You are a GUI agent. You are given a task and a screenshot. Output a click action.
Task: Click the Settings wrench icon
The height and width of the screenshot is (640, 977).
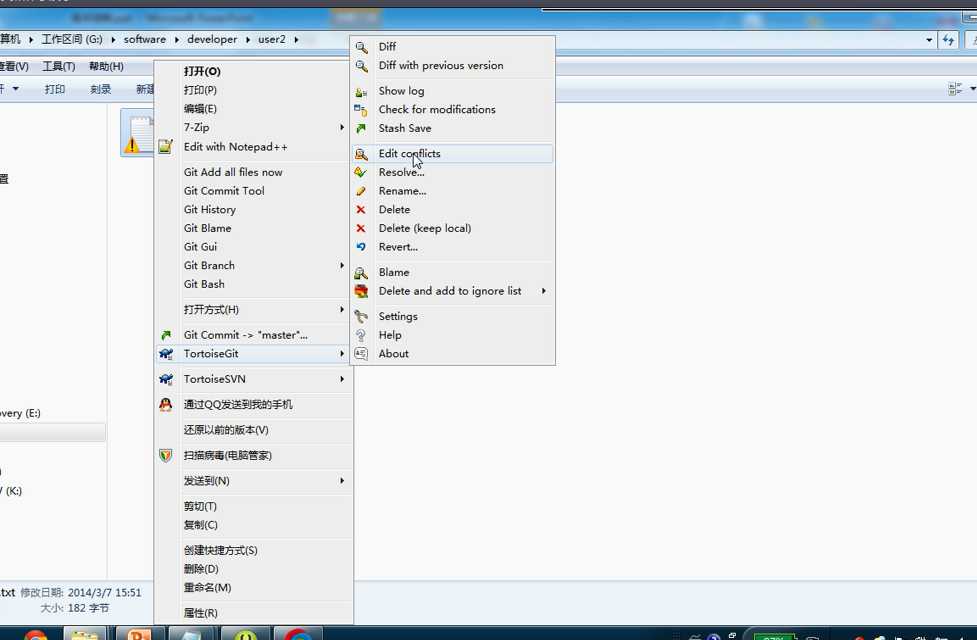[x=361, y=317]
